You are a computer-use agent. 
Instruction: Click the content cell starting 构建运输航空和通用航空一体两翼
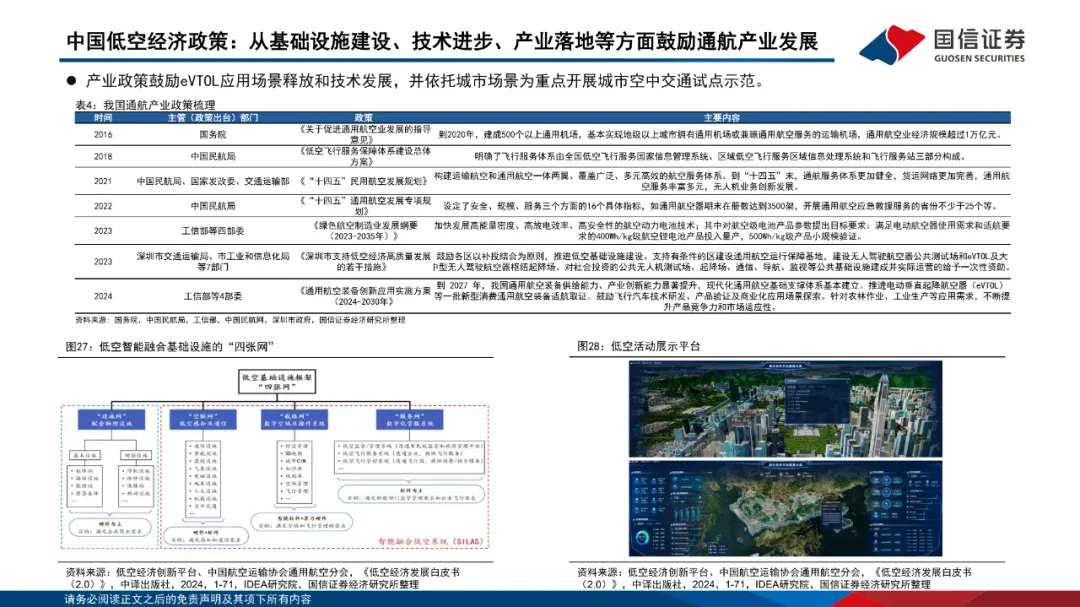point(722,181)
